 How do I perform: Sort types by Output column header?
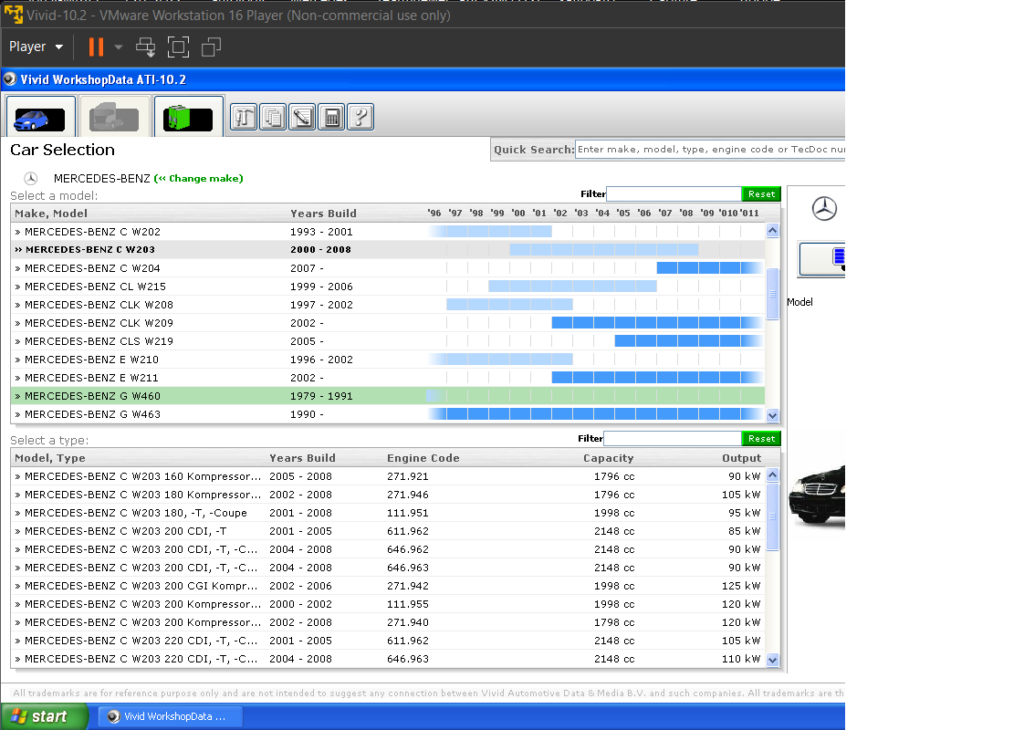click(x=742, y=458)
